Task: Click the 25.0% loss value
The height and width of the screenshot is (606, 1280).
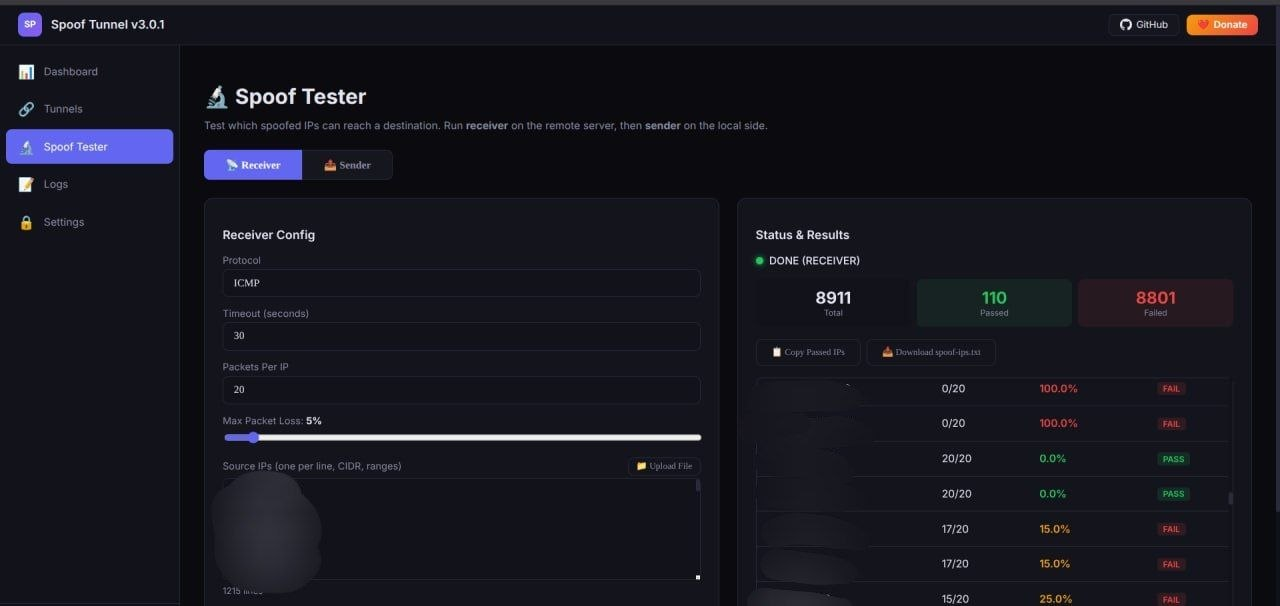Action: coord(1055,599)
